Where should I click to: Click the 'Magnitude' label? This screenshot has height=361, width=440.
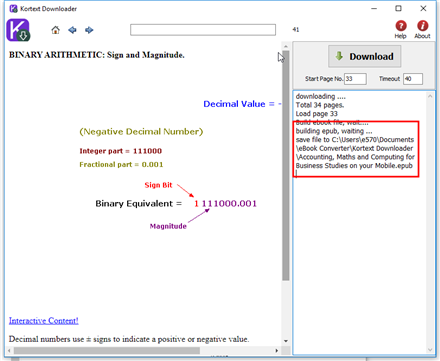[x=168, y=226]
